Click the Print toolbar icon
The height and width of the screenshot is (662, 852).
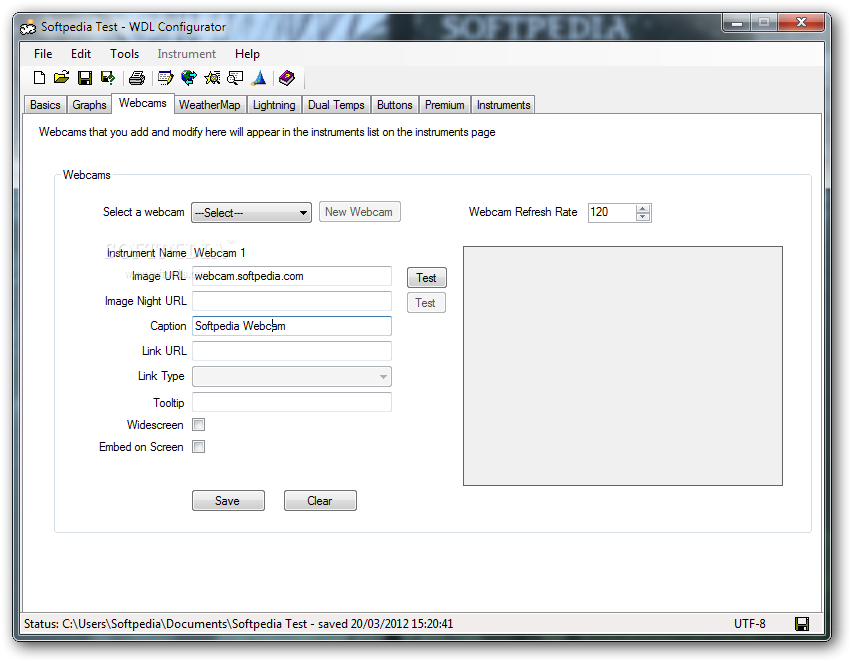137,78
